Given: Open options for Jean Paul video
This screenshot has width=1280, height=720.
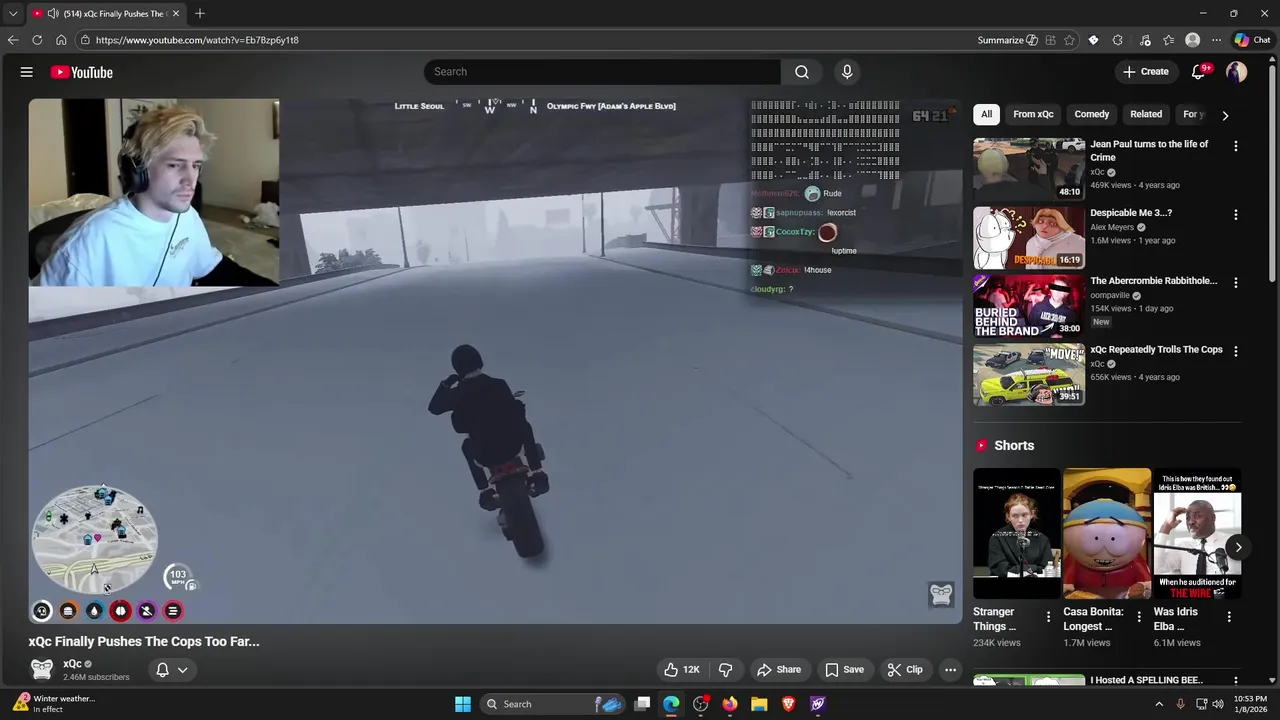Looking at the screenshot, I should click(x=1236, y=146).
